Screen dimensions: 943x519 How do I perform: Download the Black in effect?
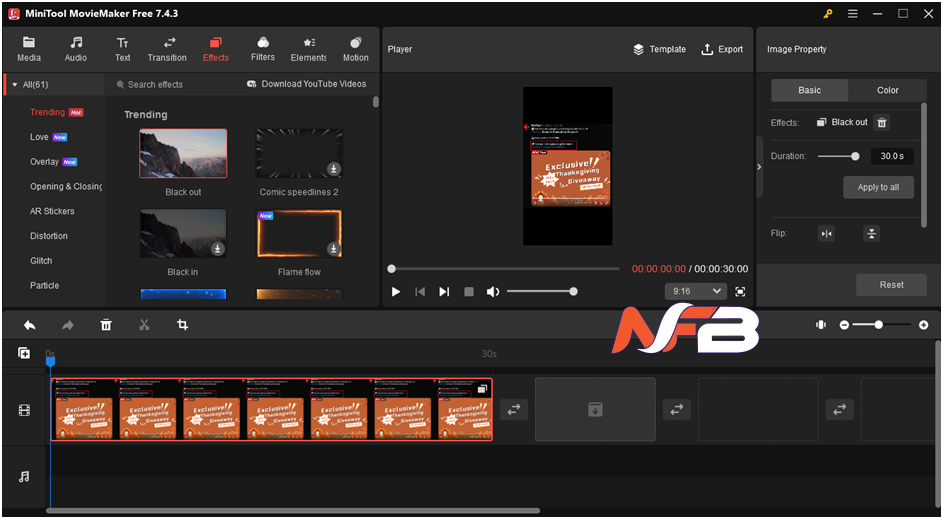[218, 248]
